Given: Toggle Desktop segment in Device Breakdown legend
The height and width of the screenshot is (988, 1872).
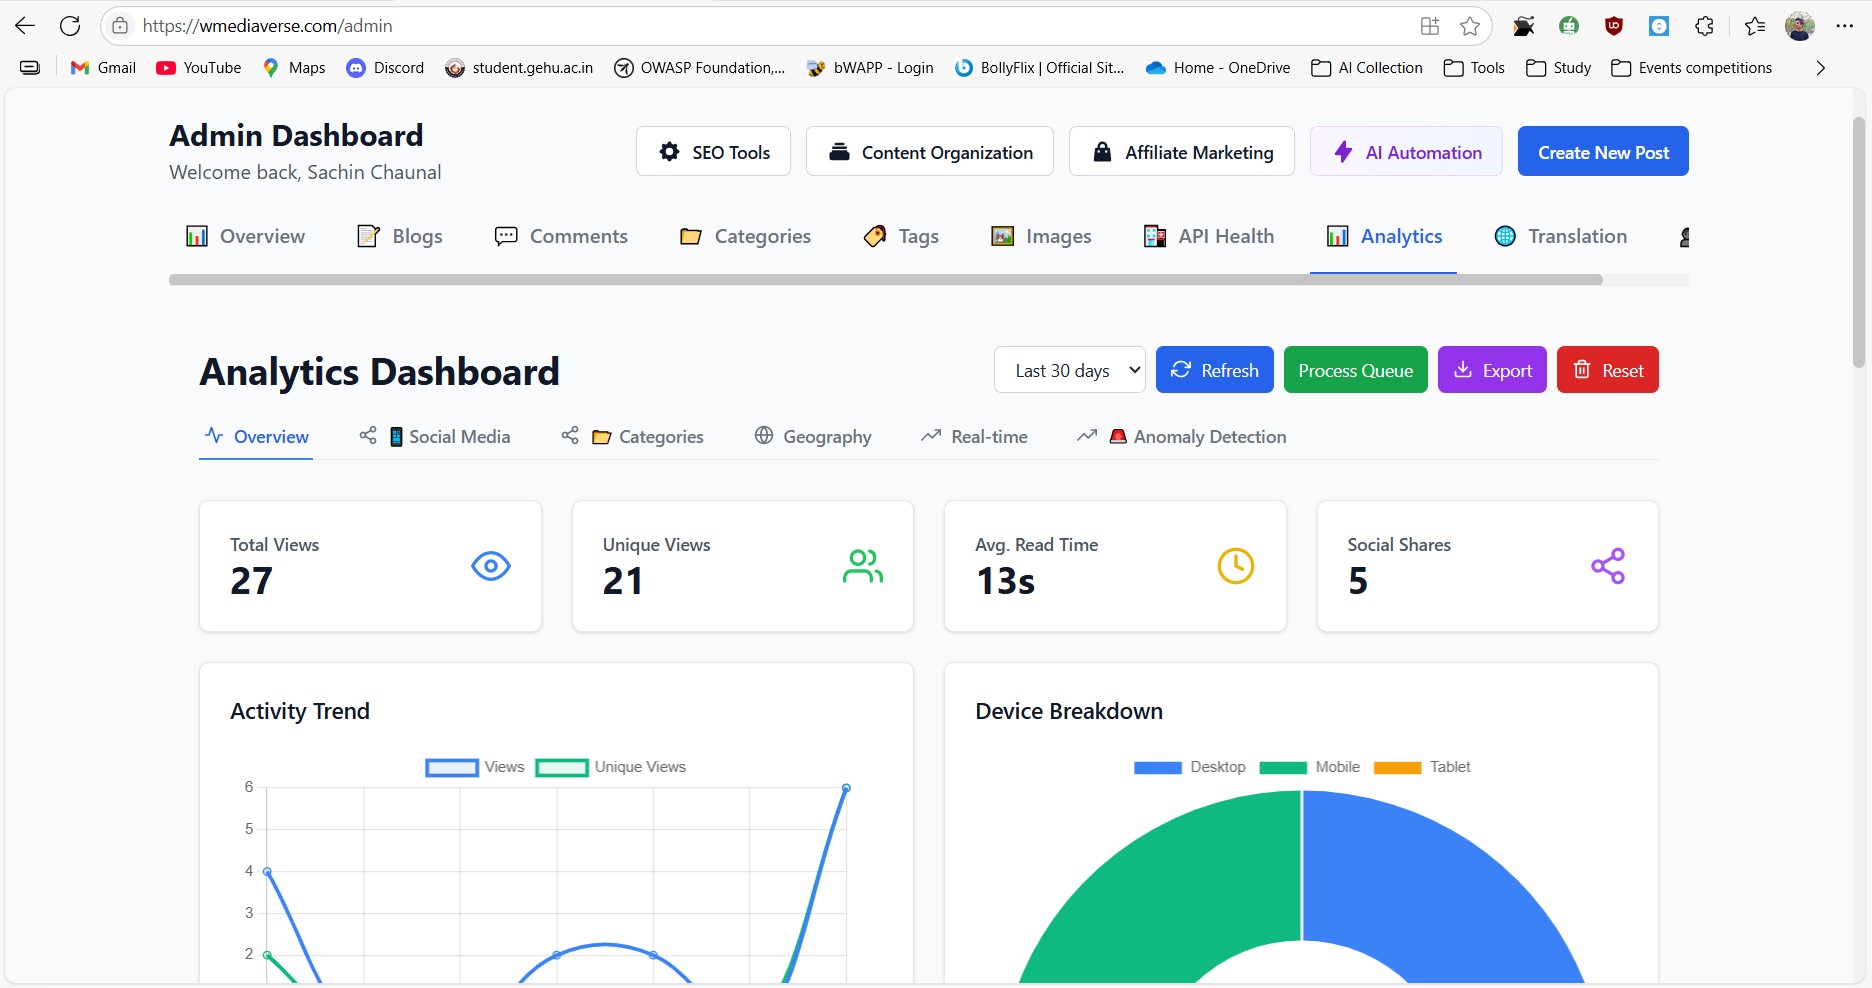Looking at the screenshot, I should pos(1190,767).
